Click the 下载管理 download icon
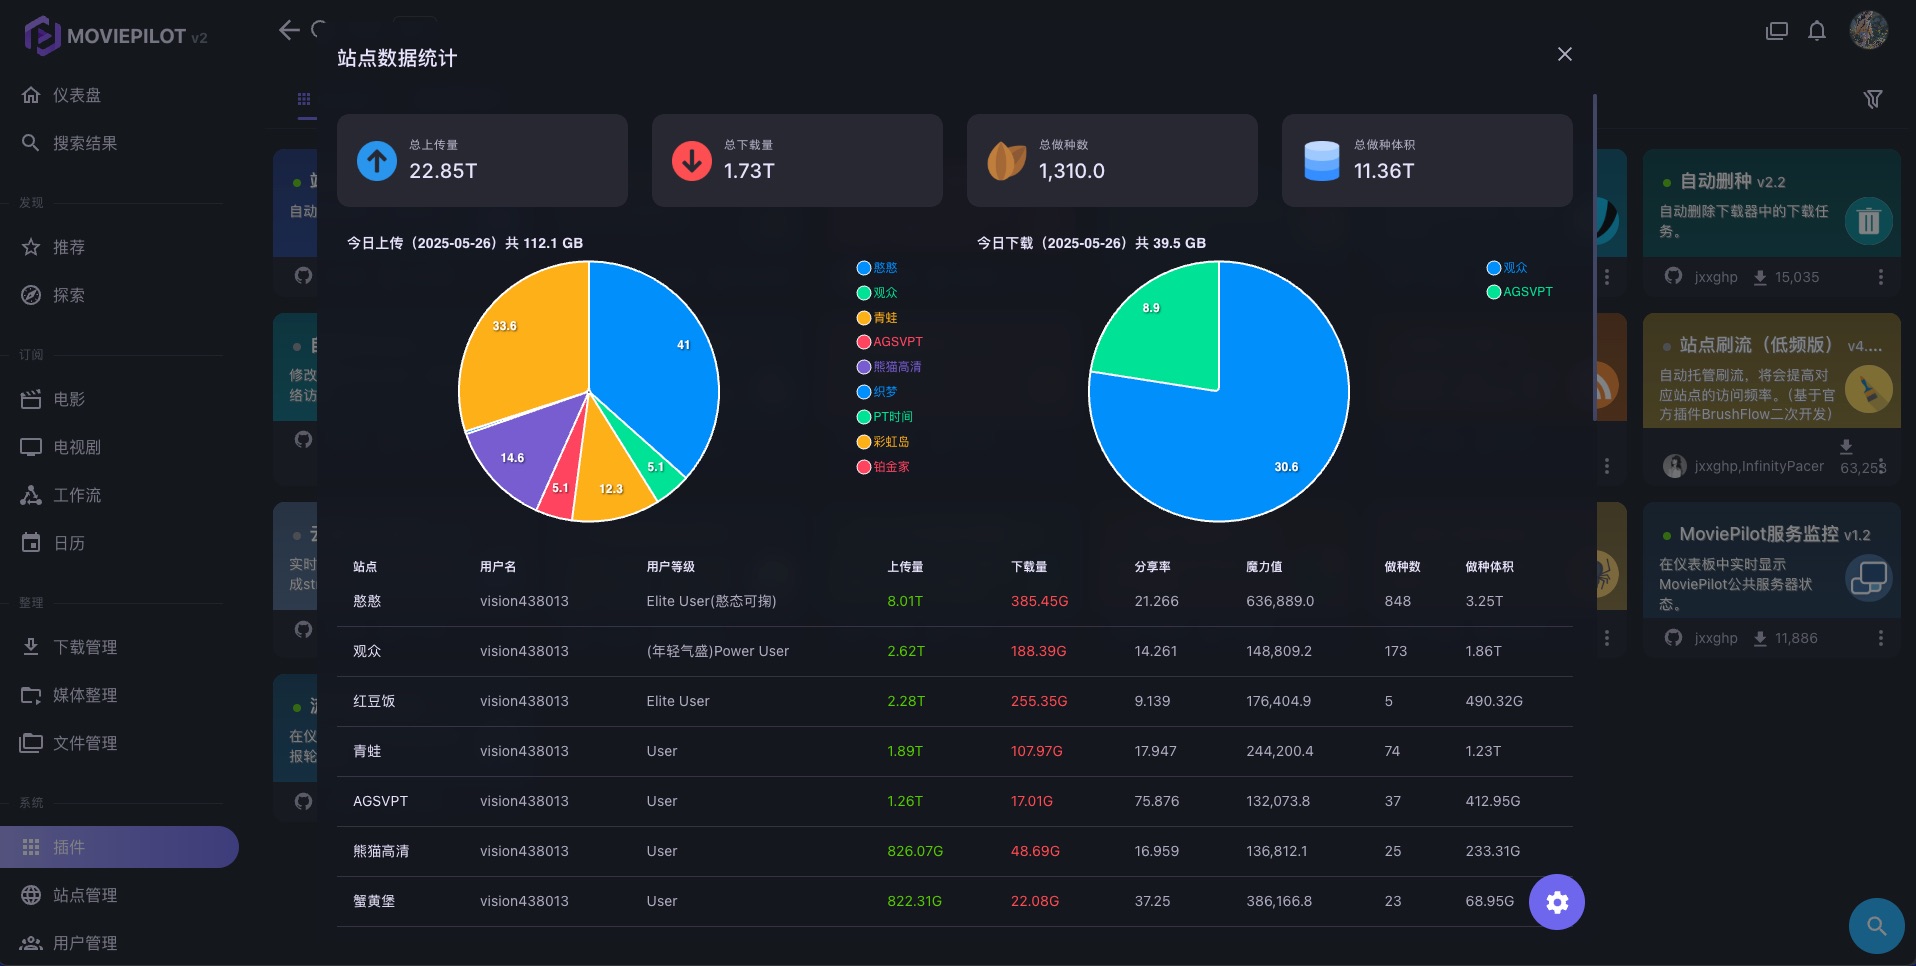This screenshot has height=966, width=1916. point(31,647)
